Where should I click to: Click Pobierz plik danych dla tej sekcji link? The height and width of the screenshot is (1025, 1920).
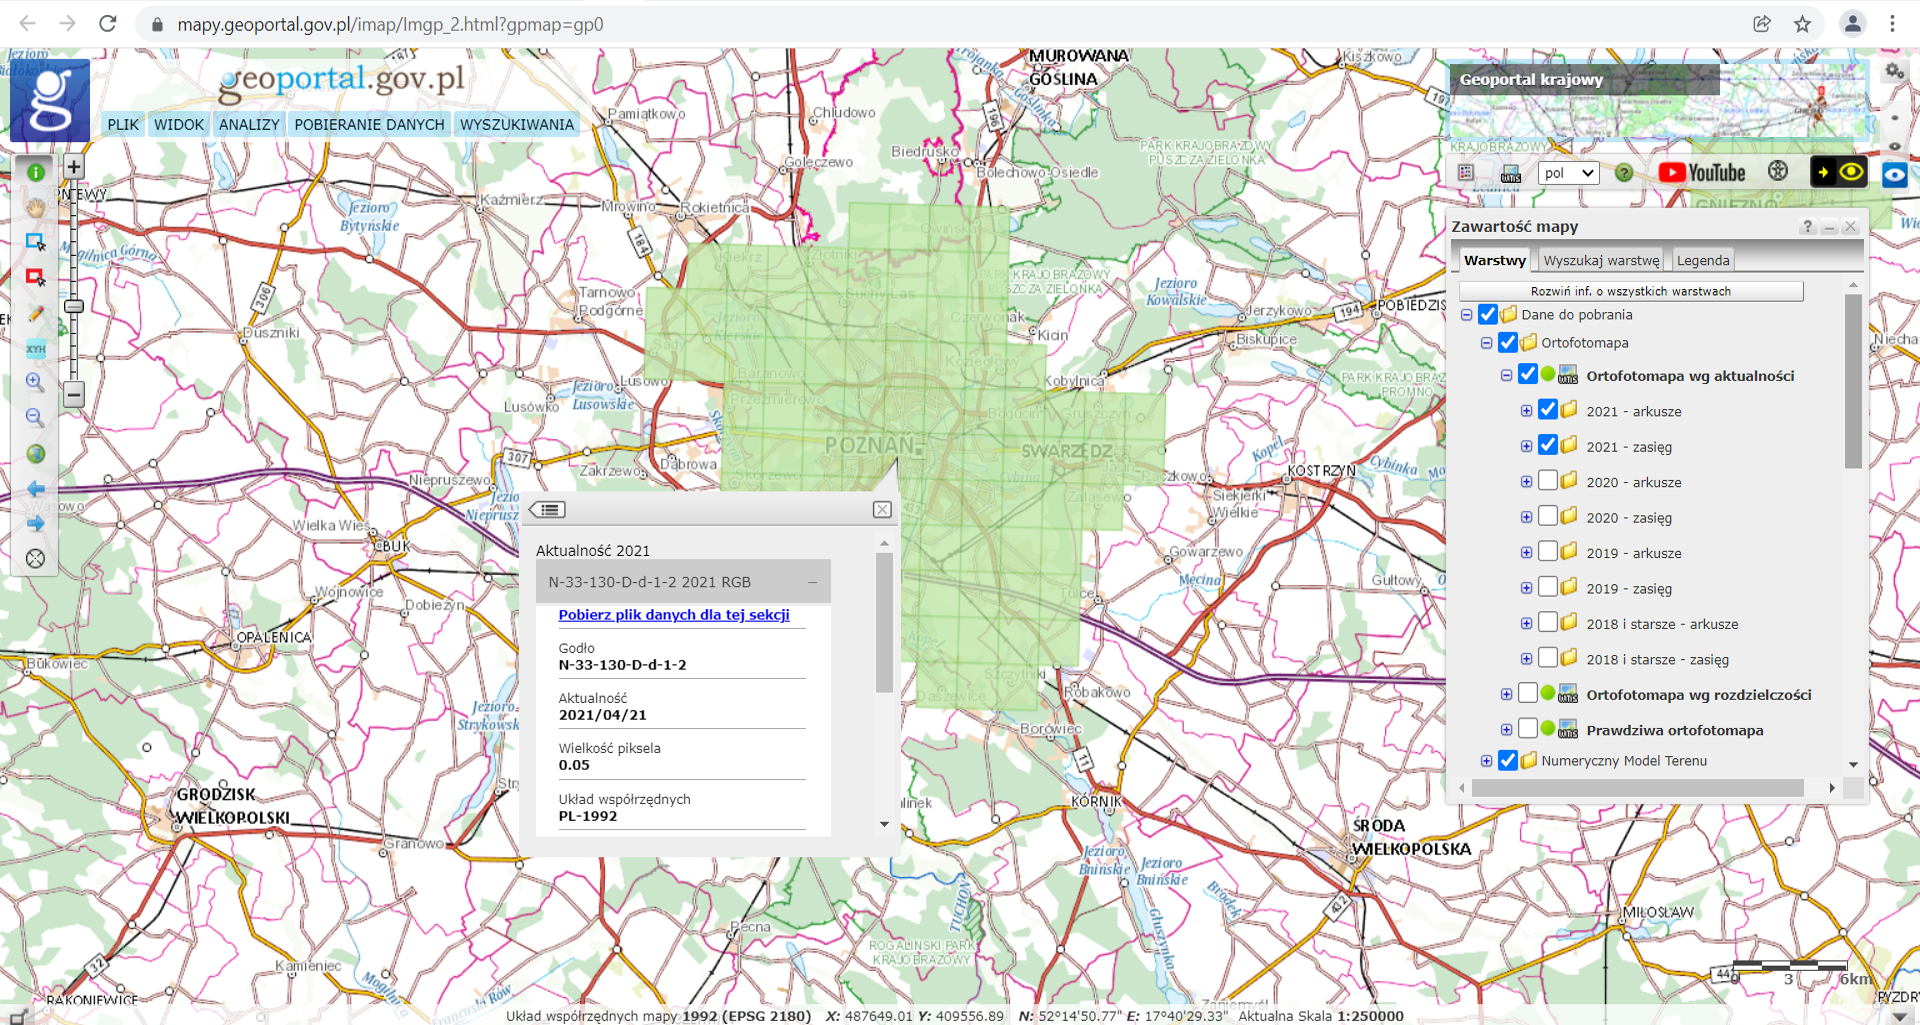pyautogui.click(x=673, y=615)
